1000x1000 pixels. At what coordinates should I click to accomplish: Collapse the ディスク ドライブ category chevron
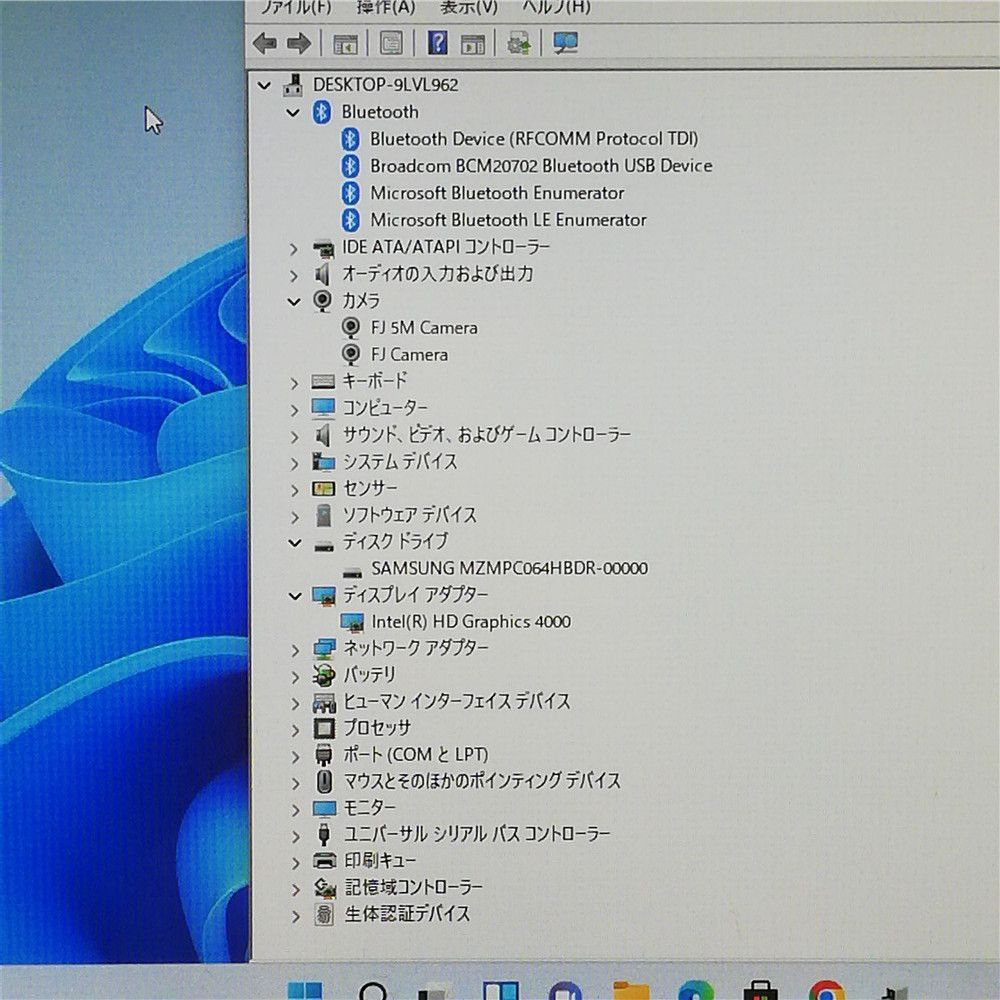coord(295,543)
